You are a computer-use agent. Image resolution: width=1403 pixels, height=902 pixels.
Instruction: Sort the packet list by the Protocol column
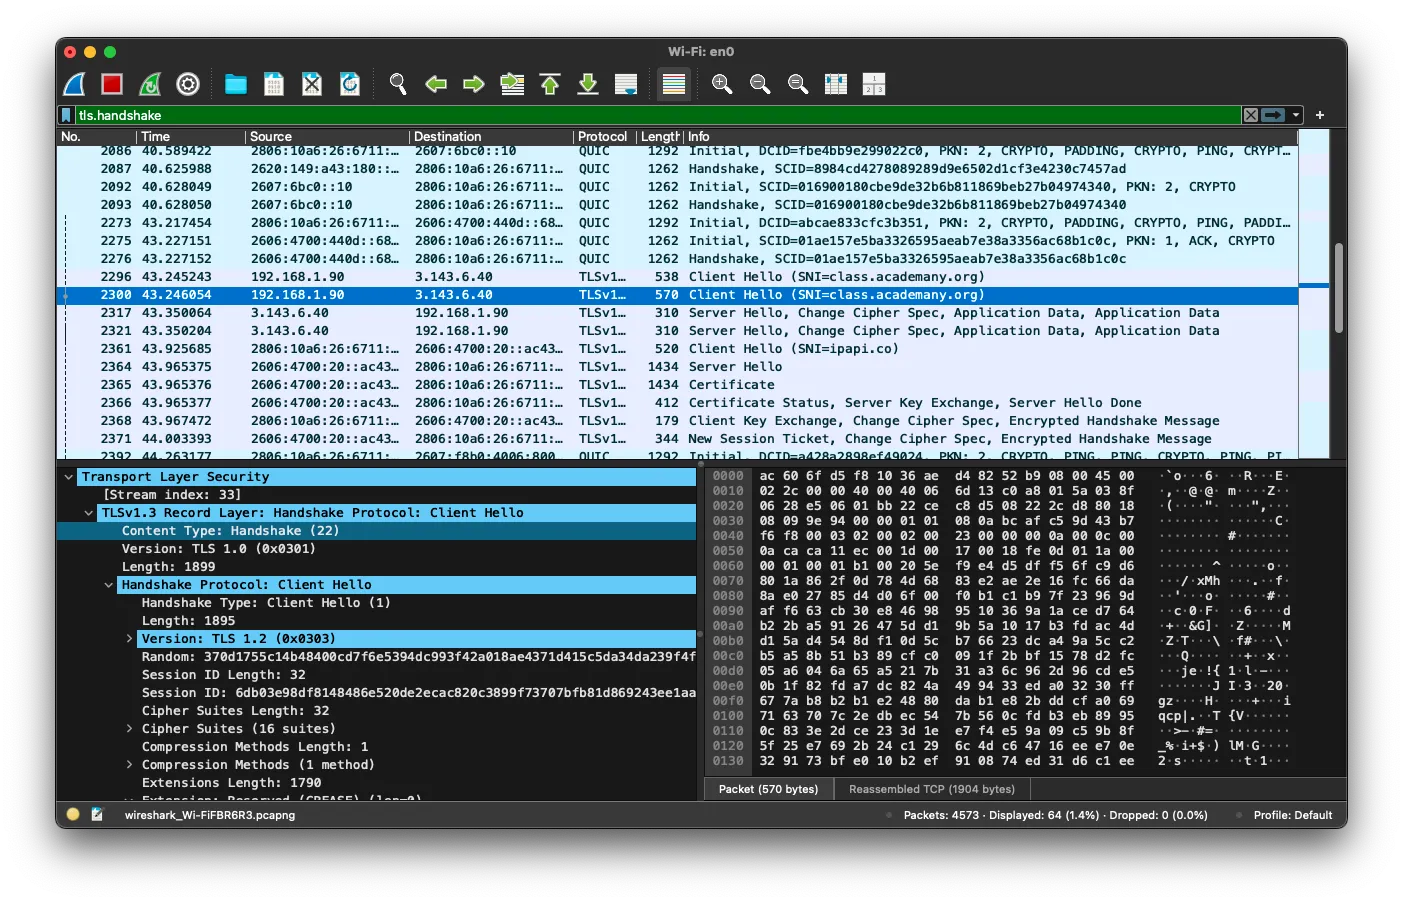(x=603, y=137)
